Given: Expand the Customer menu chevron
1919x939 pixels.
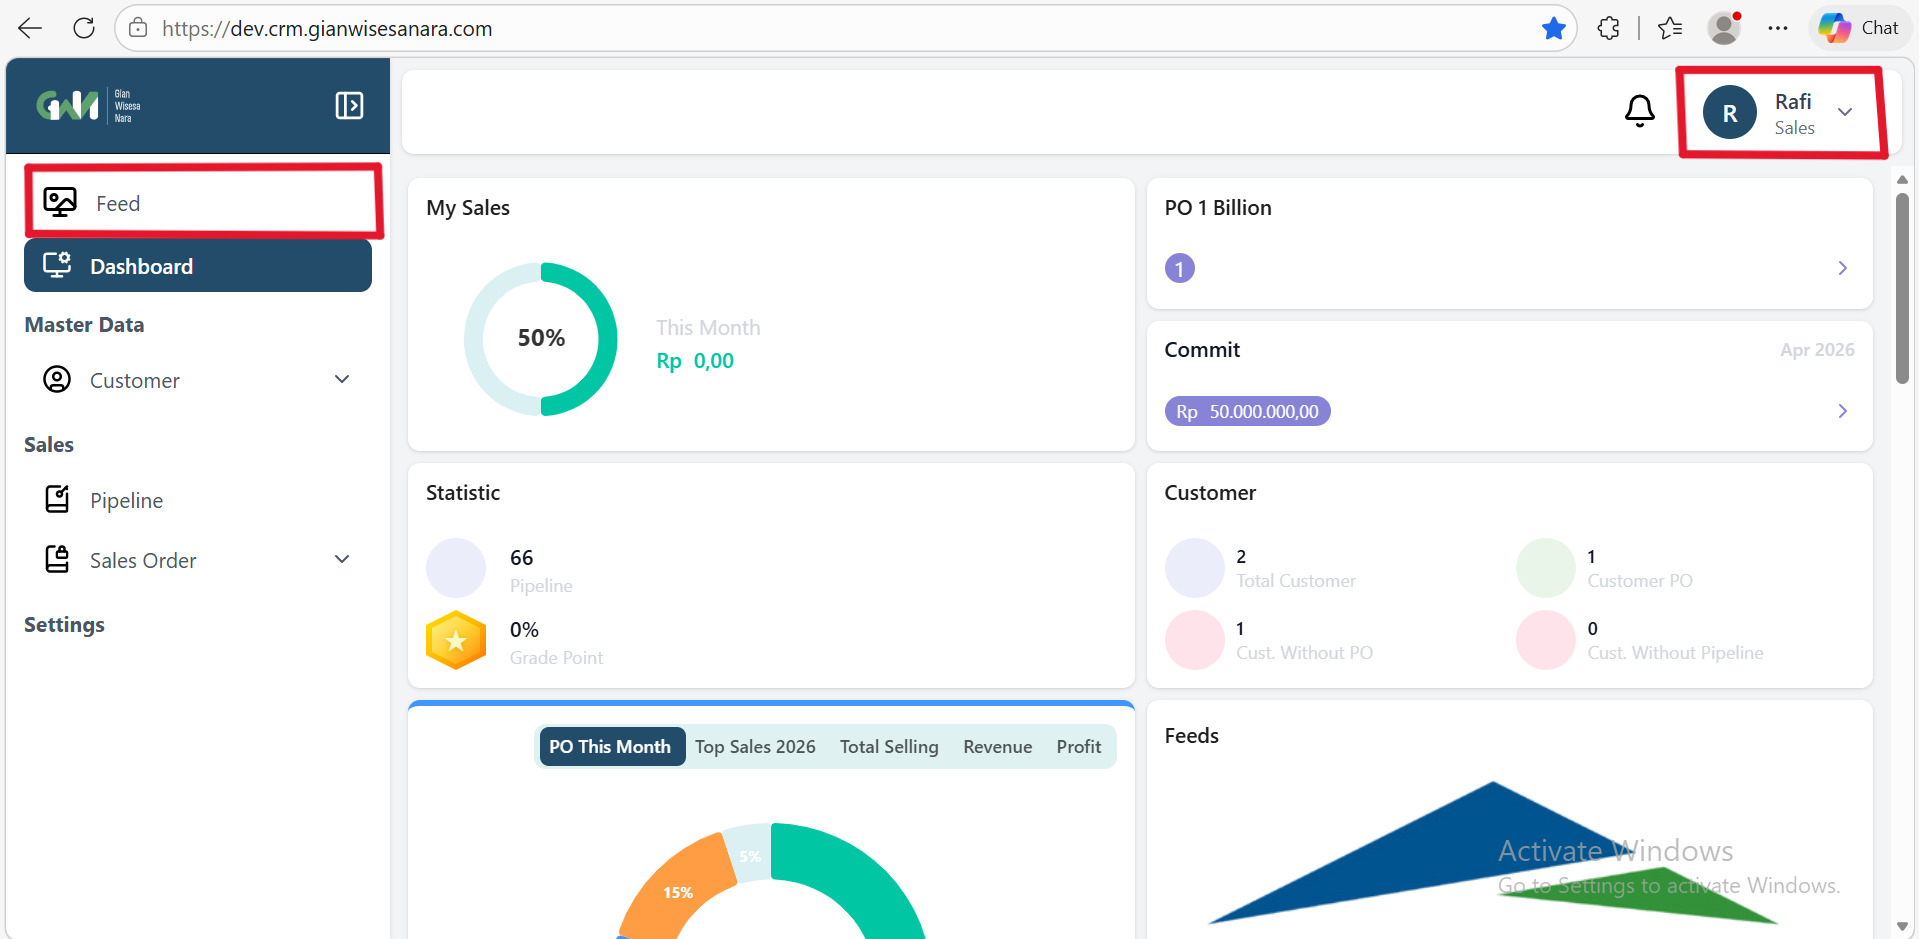Looking at the screenshot, I should (x=342, y=380).
